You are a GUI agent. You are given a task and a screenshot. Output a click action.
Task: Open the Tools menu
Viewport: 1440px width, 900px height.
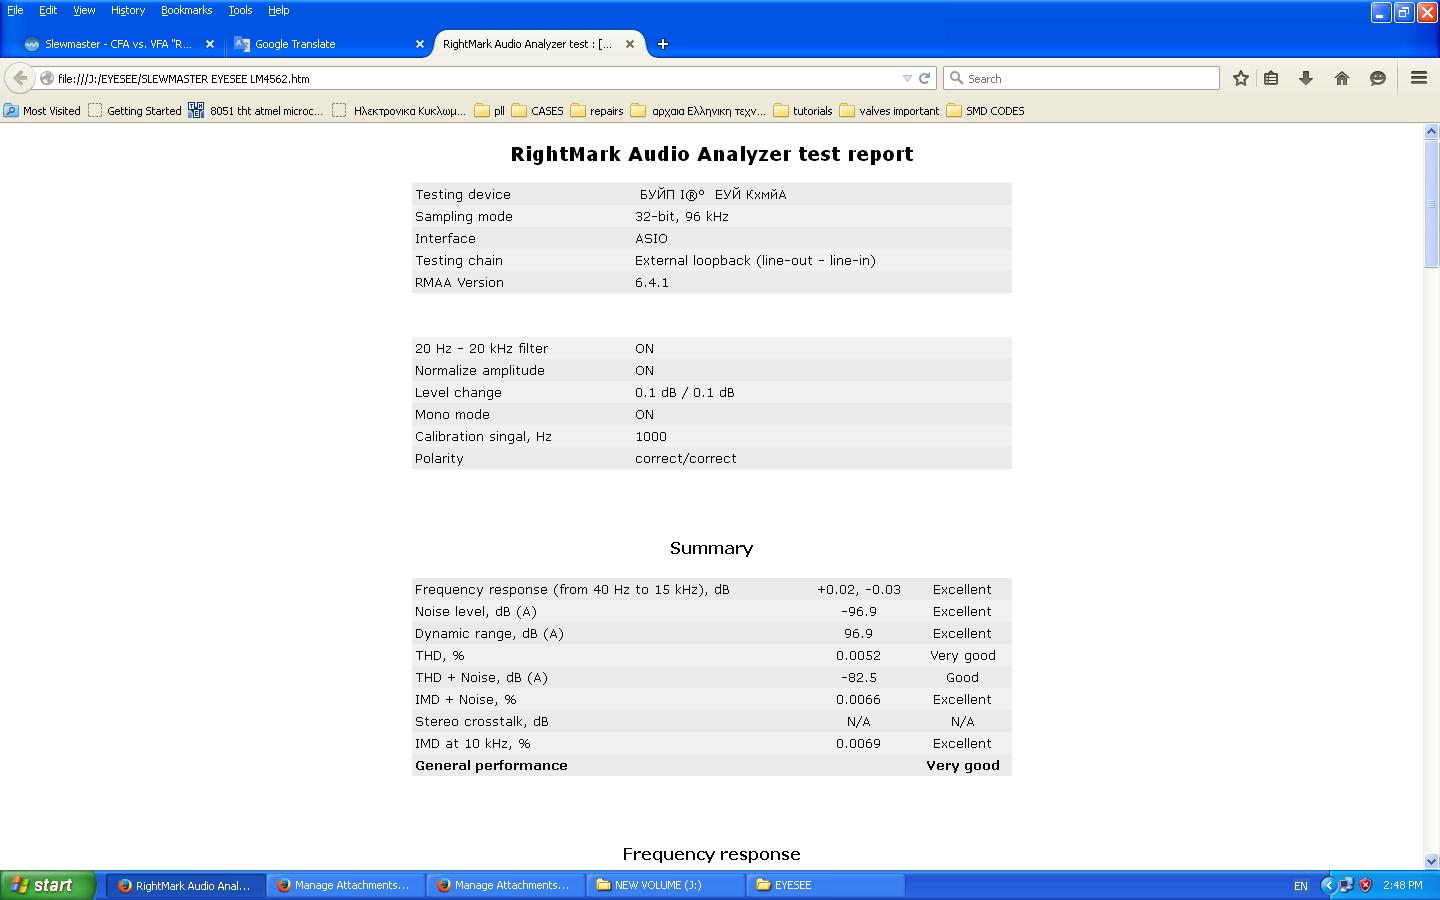click(240, 10)
